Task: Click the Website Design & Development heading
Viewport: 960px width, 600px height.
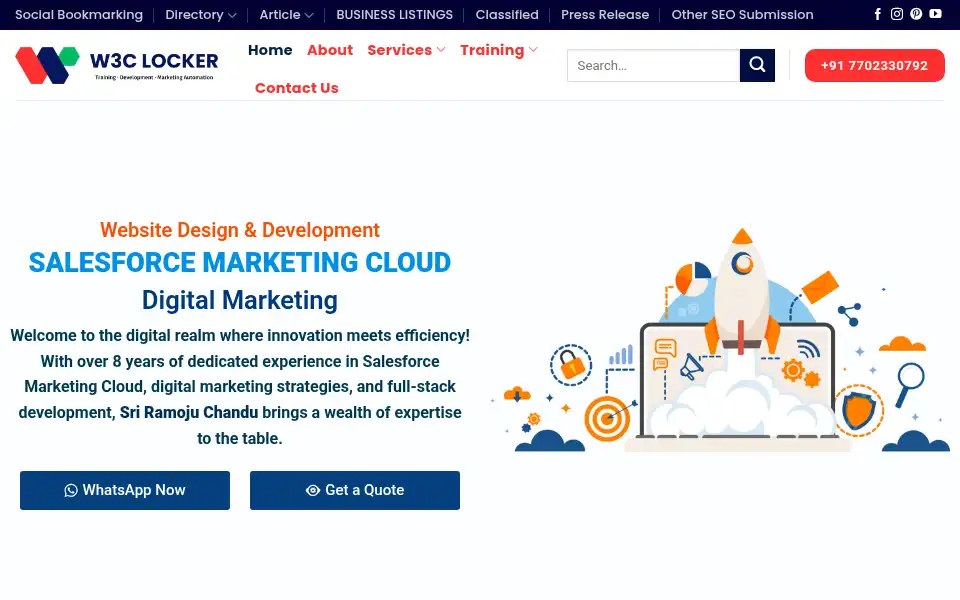Action: [240, 230]
